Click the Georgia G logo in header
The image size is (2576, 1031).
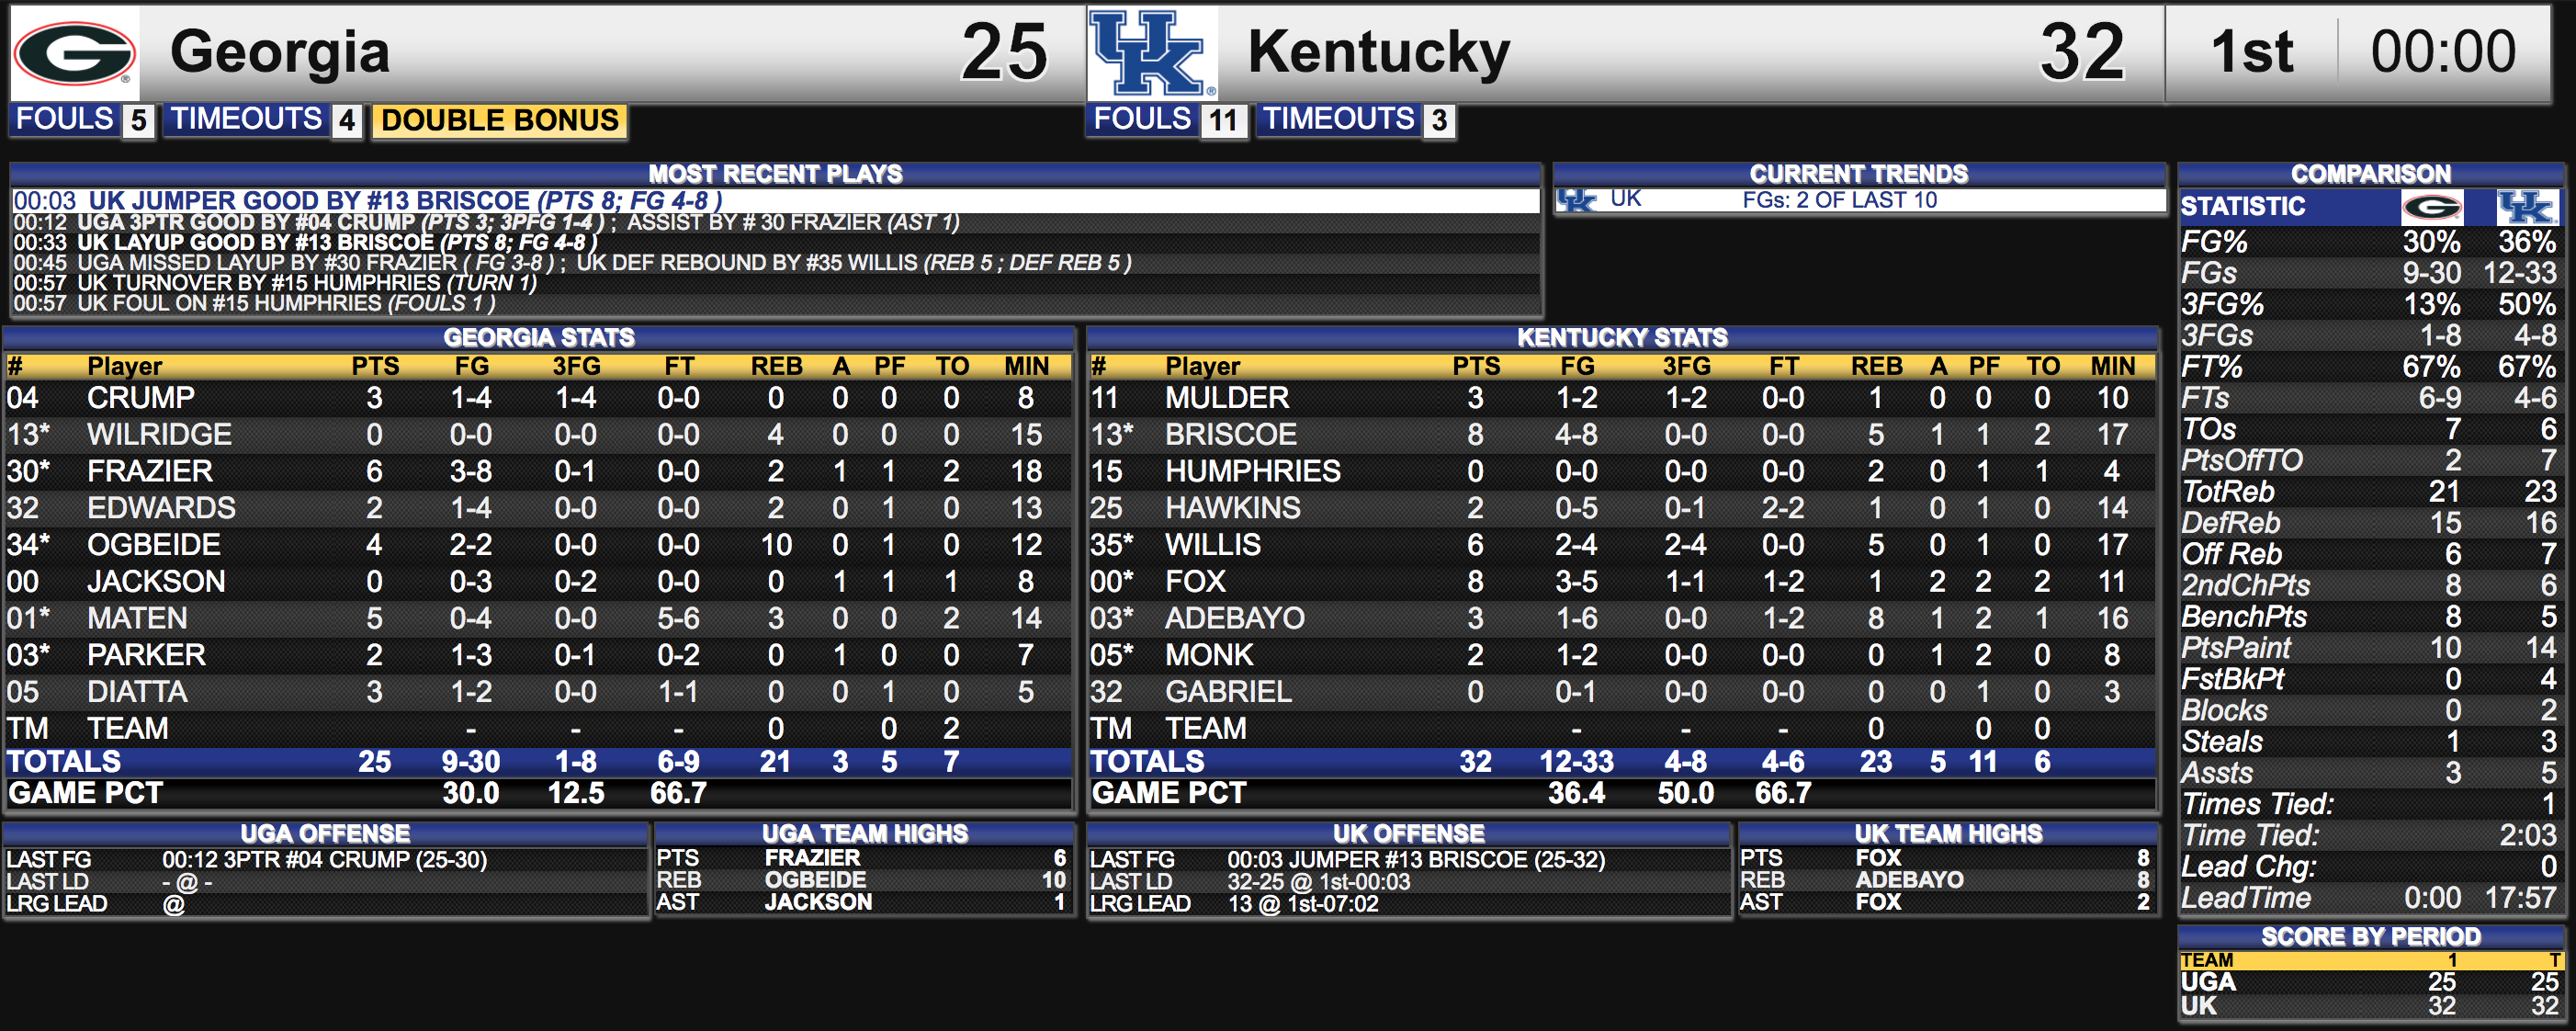coord(75,53)
